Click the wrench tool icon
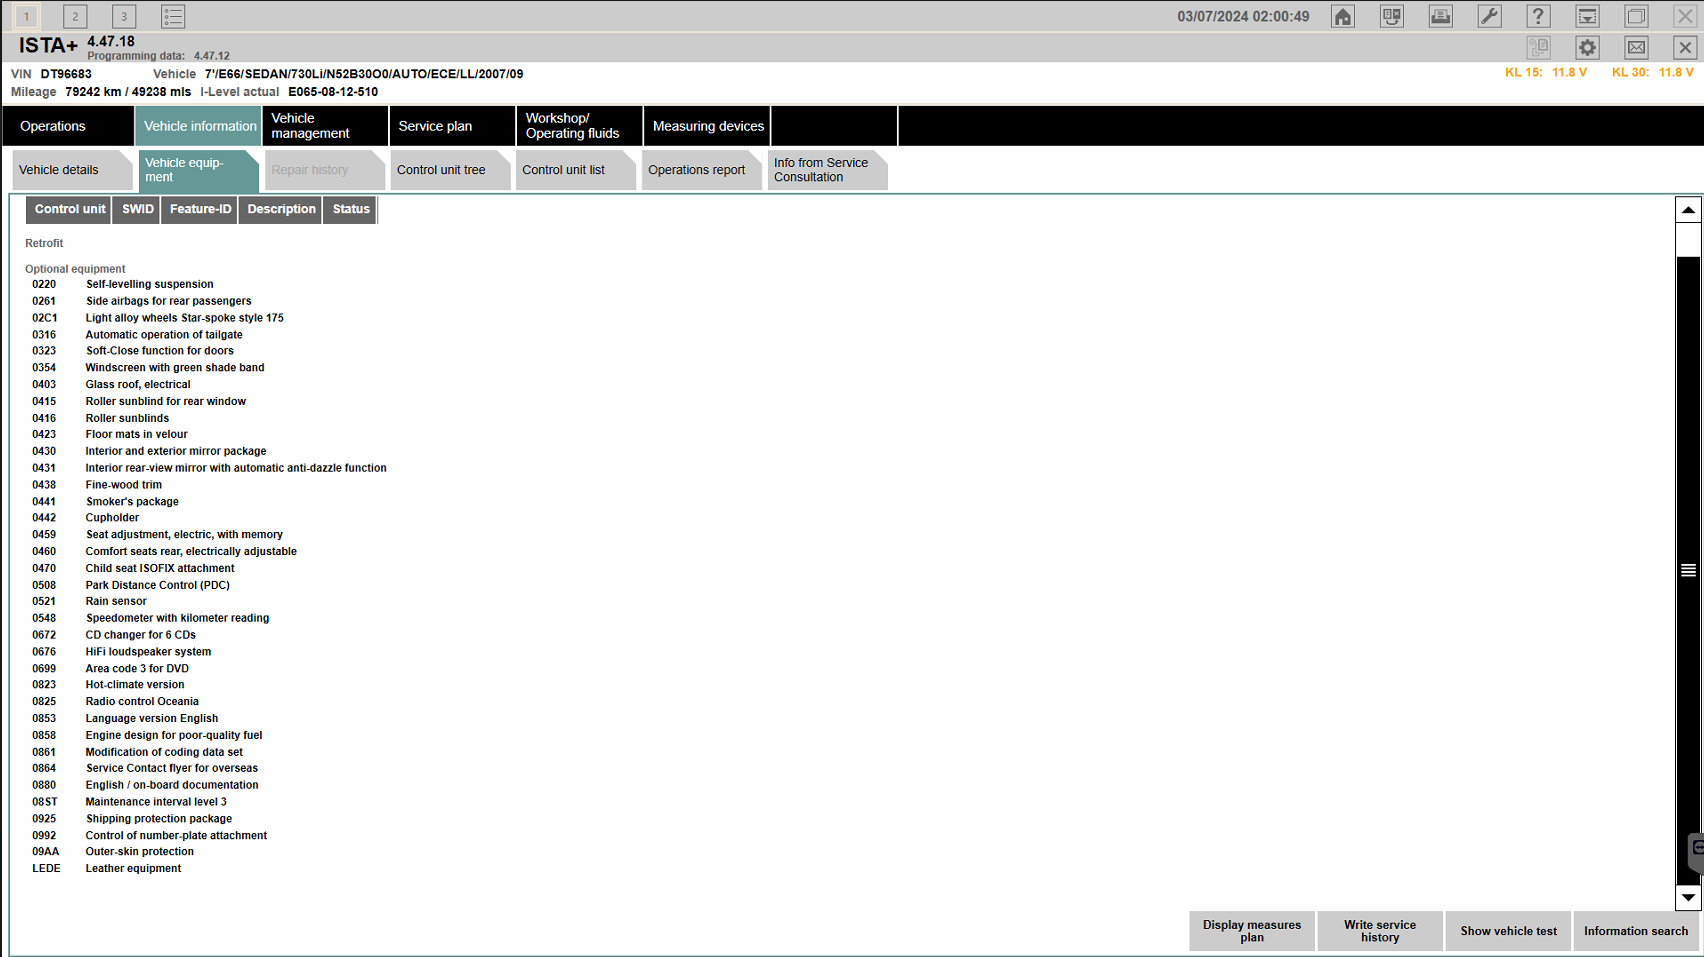The width and height of the screenshot is (1704, 957). click(x=1489, y=16)
